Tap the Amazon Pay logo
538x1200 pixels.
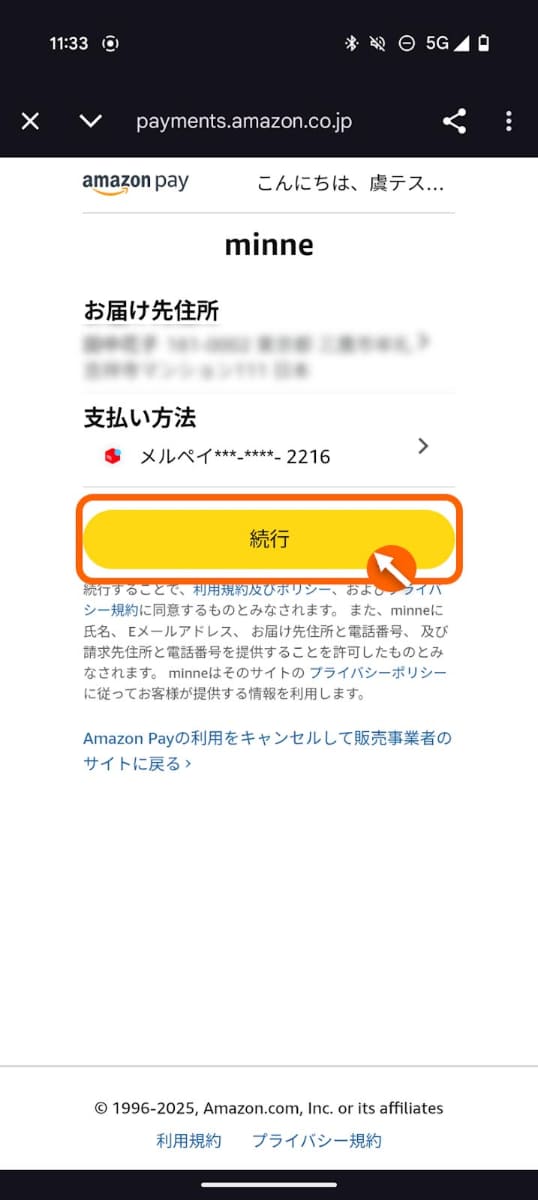coord(135,183)
